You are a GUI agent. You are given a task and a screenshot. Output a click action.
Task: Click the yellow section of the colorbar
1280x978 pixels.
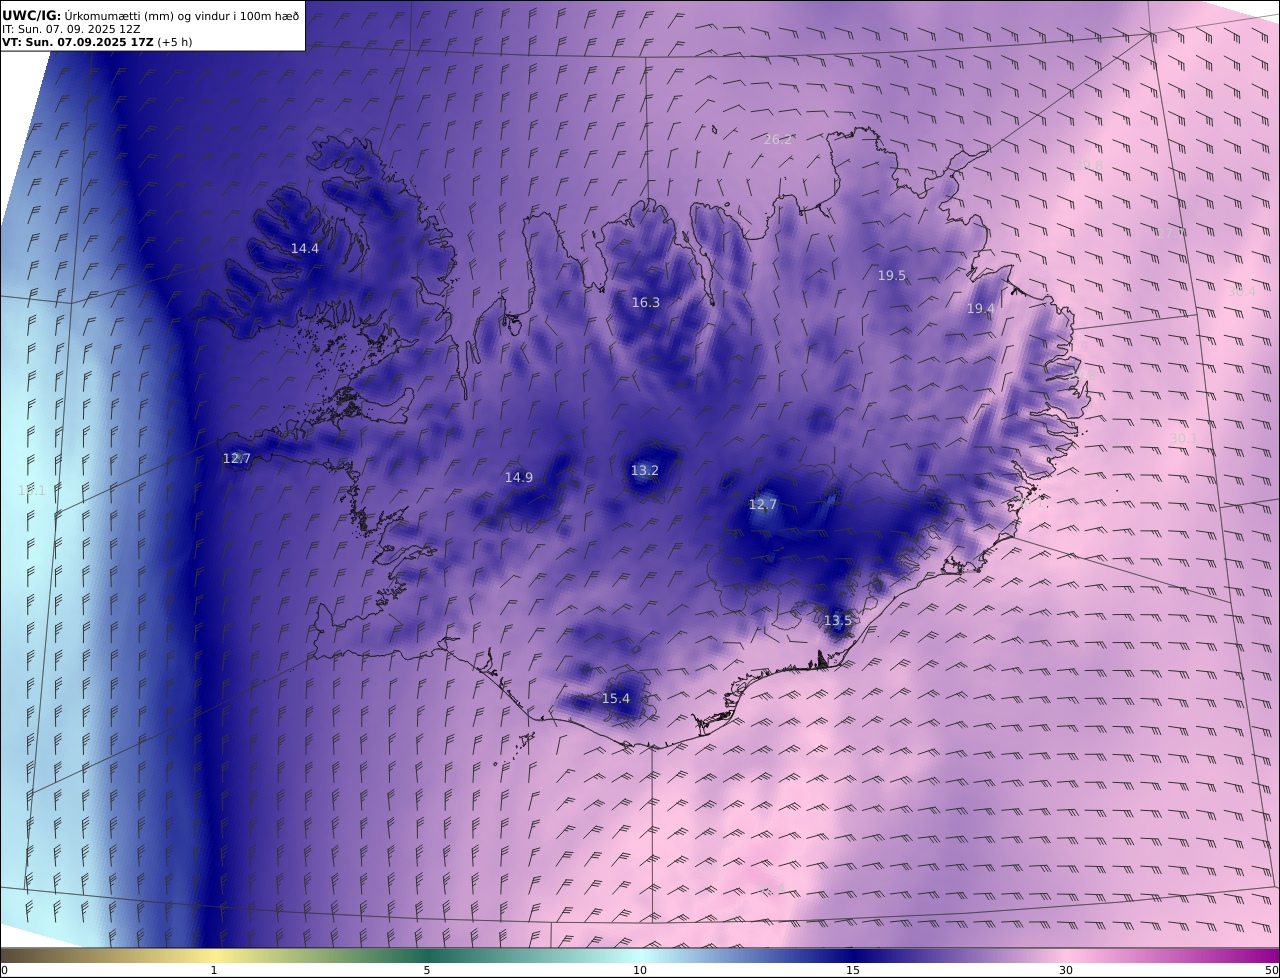click(214, 955)
